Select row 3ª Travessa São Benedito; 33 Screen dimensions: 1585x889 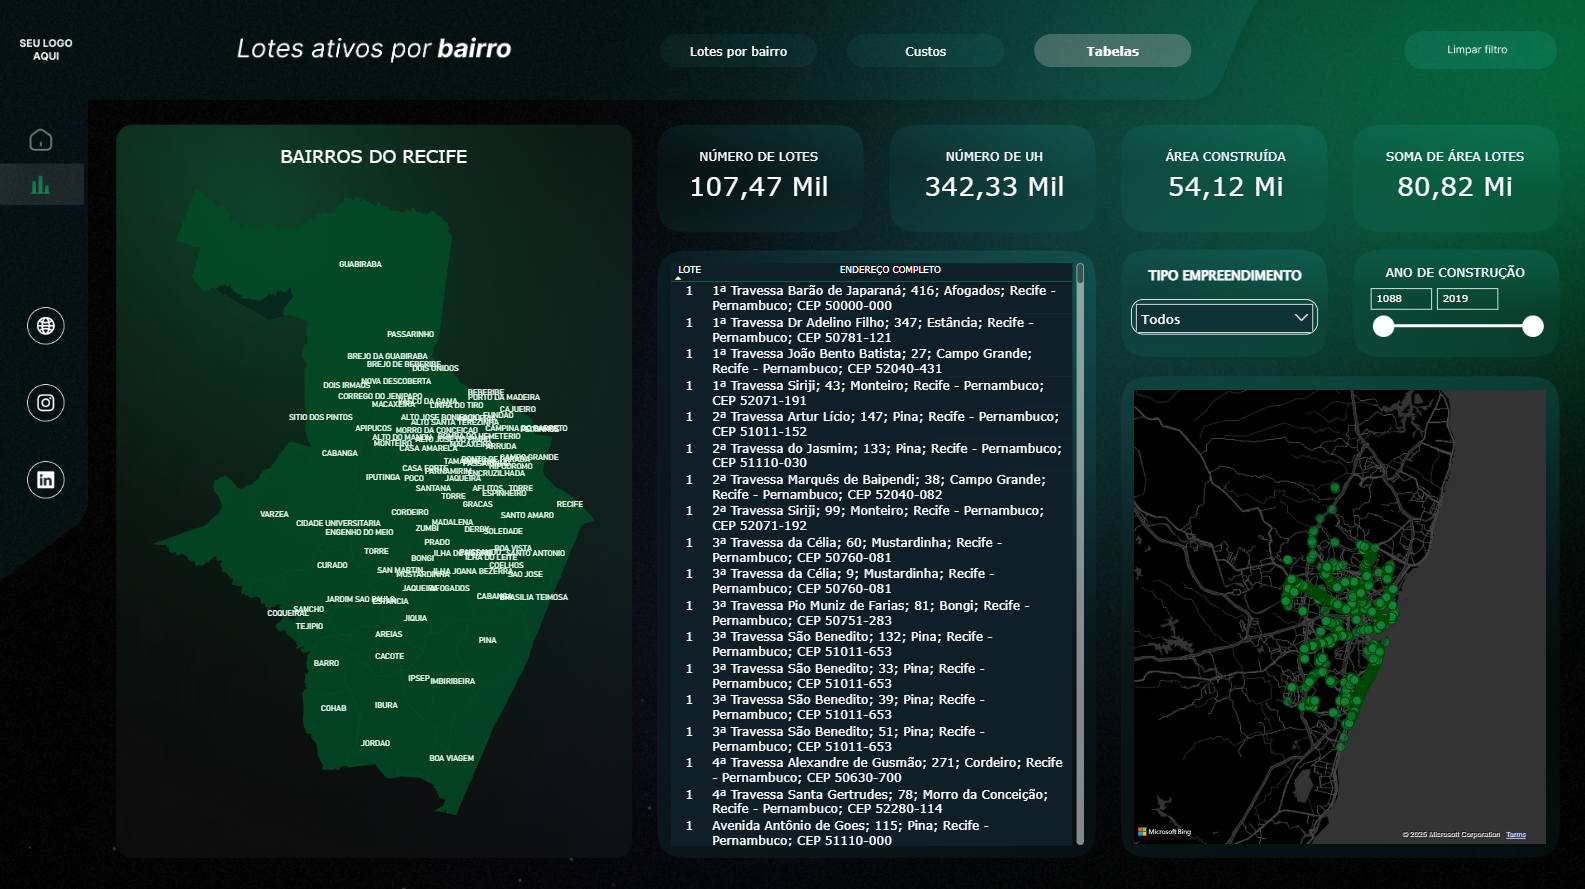pyautogui.click(x=872, y=676)
